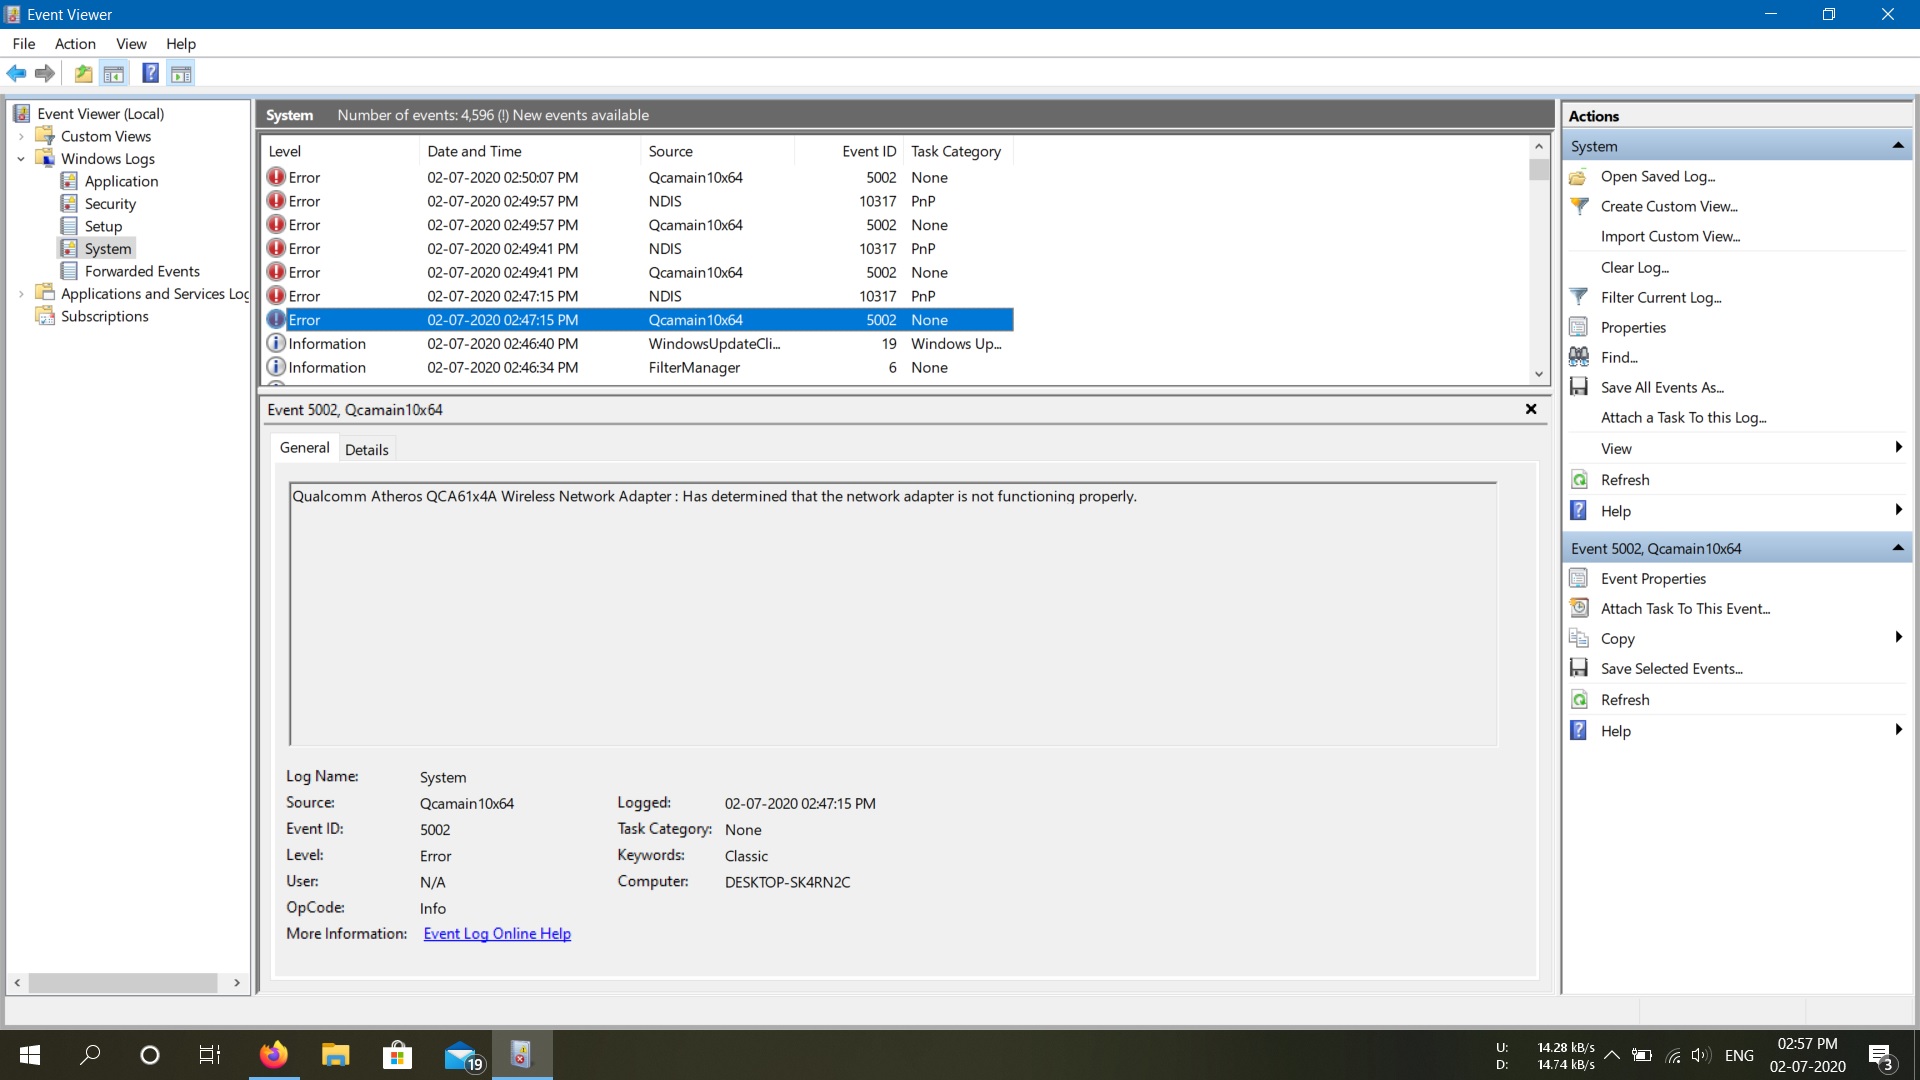The width and height of the screenshot is (1920, 1080).
Task: Click Refresh under System actions
Action: [1625, 479]
